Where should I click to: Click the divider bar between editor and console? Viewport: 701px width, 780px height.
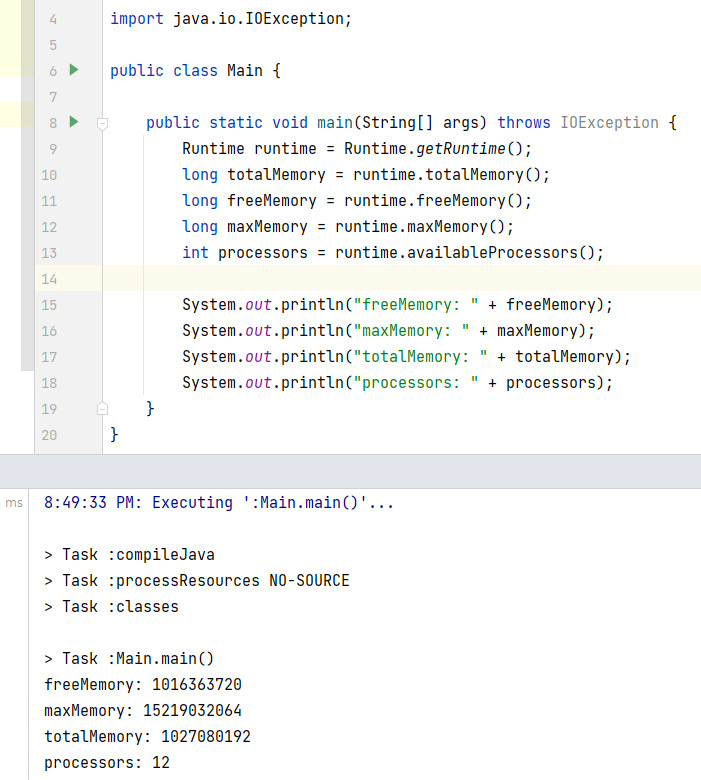click(350, 470)
